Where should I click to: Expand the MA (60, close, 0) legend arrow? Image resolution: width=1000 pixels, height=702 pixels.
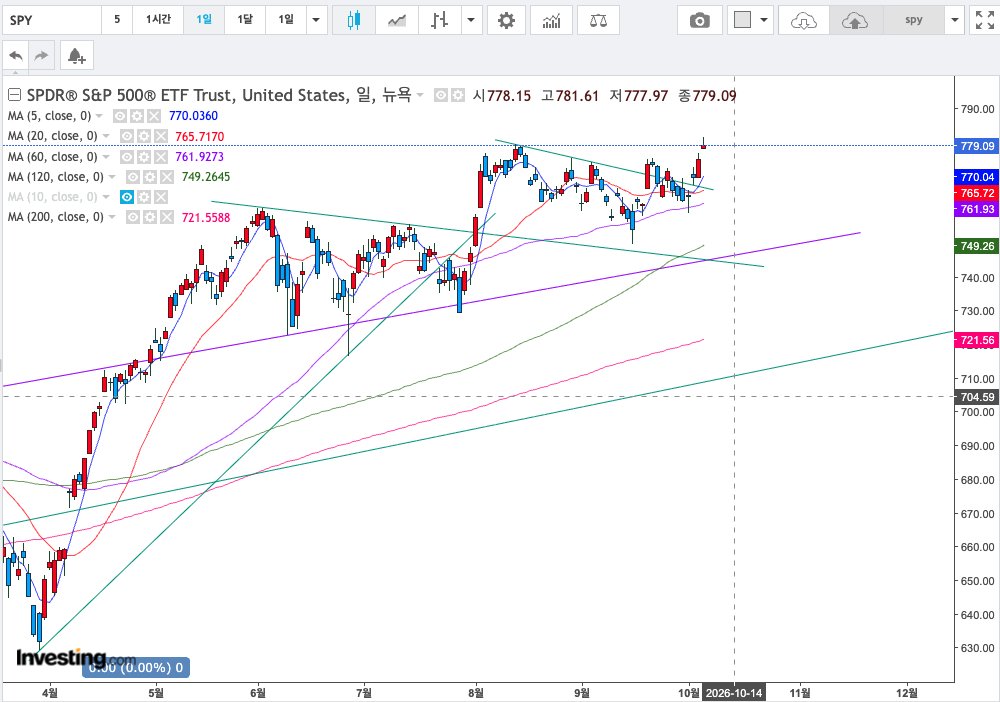pyautogui.click(x=106, y=157)
